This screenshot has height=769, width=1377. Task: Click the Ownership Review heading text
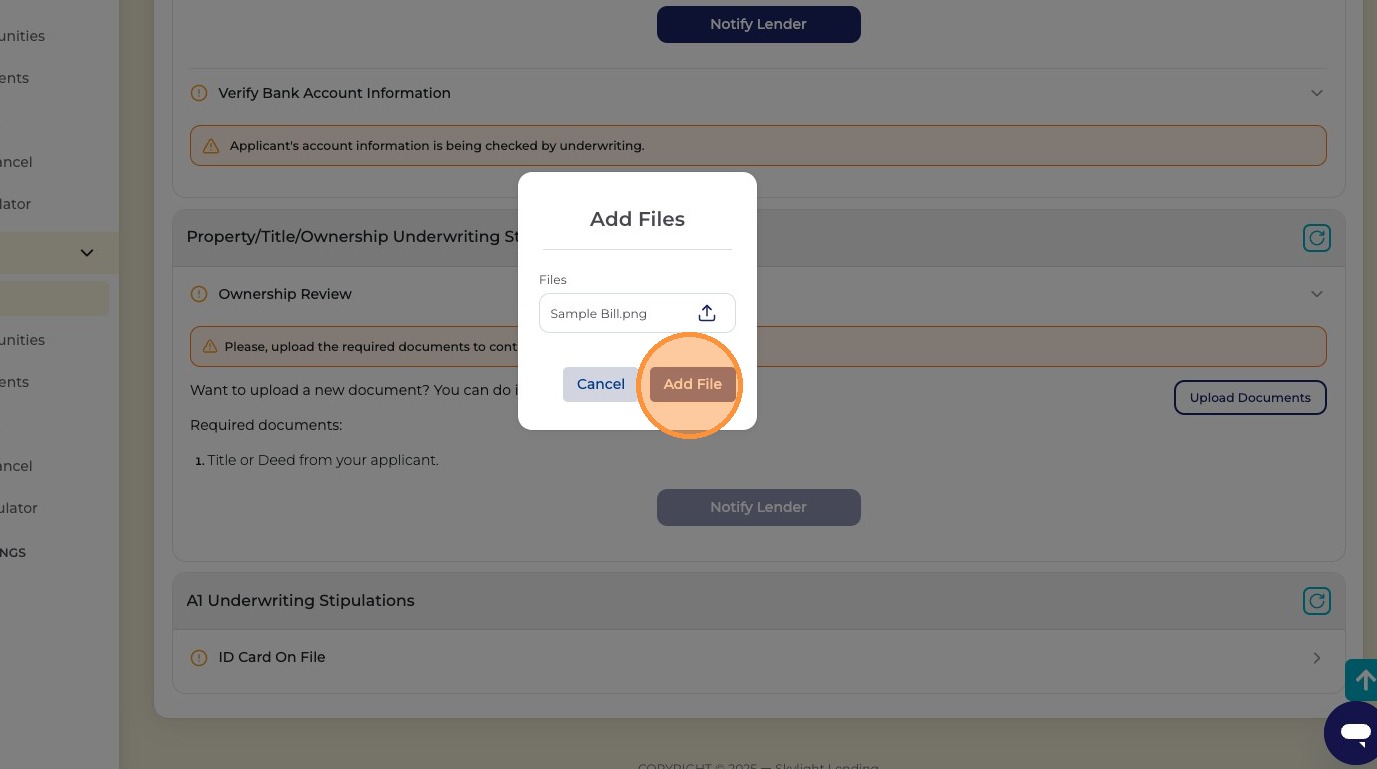pos(285,294)
